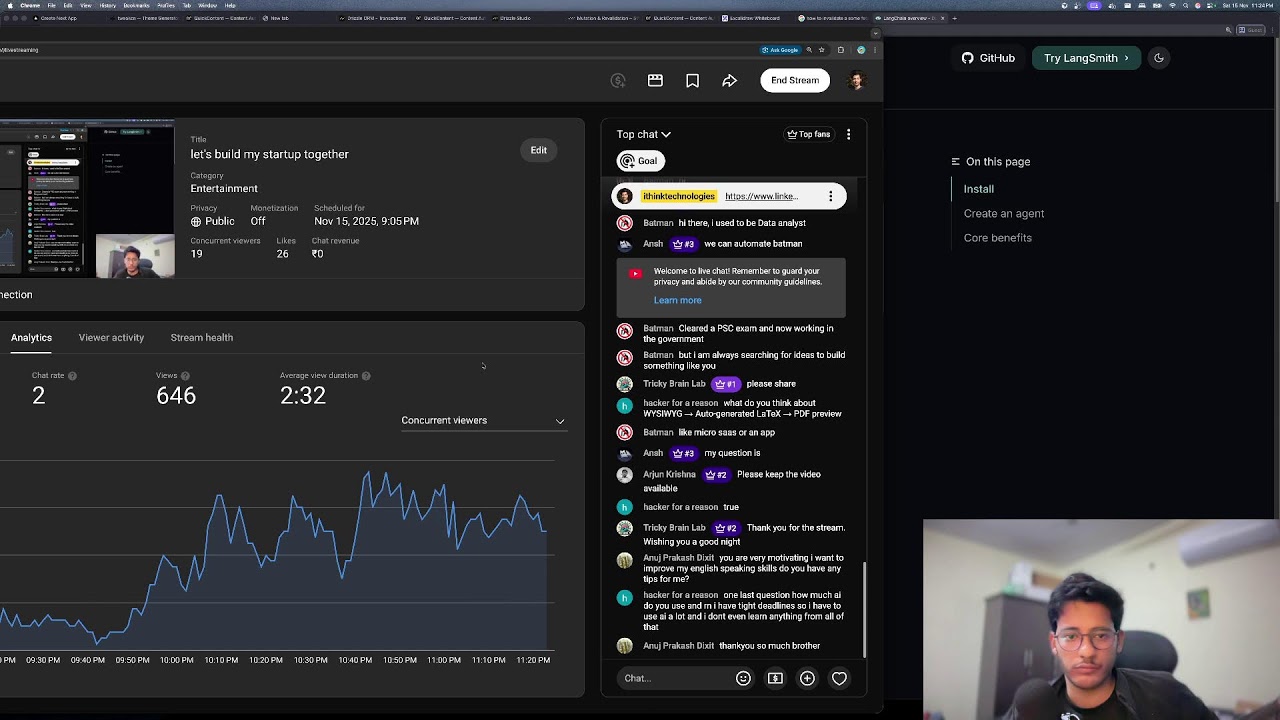Switch to the Viewer activity tab
Viewport: 1280px width, 720px height.
(111, 338)
